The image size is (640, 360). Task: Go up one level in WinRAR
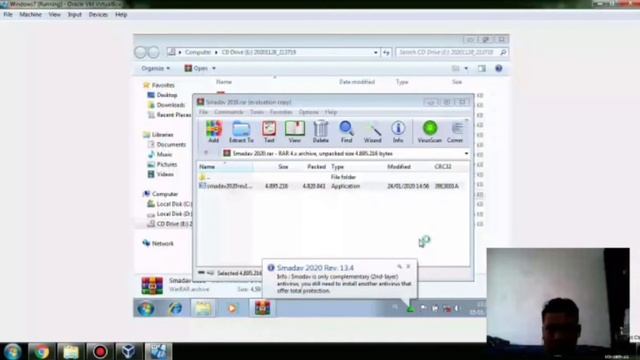pyautogui.click(x=206, y=153)
